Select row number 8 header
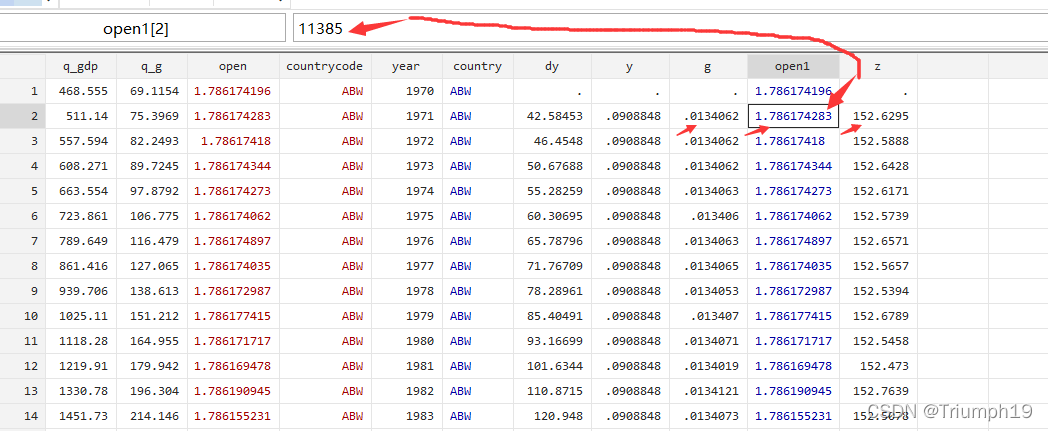 coord(23,266)
